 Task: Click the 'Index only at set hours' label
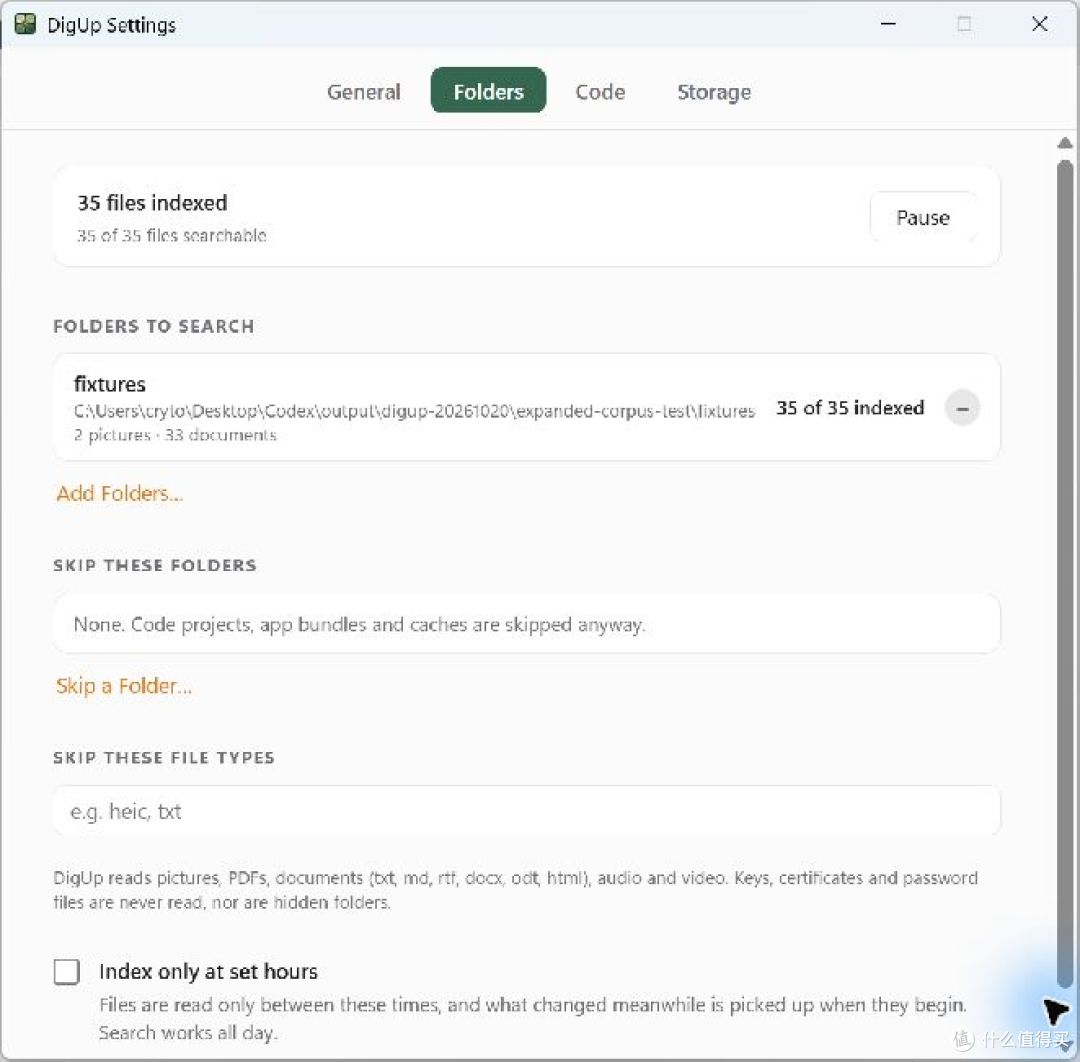[x=209, y=971]
